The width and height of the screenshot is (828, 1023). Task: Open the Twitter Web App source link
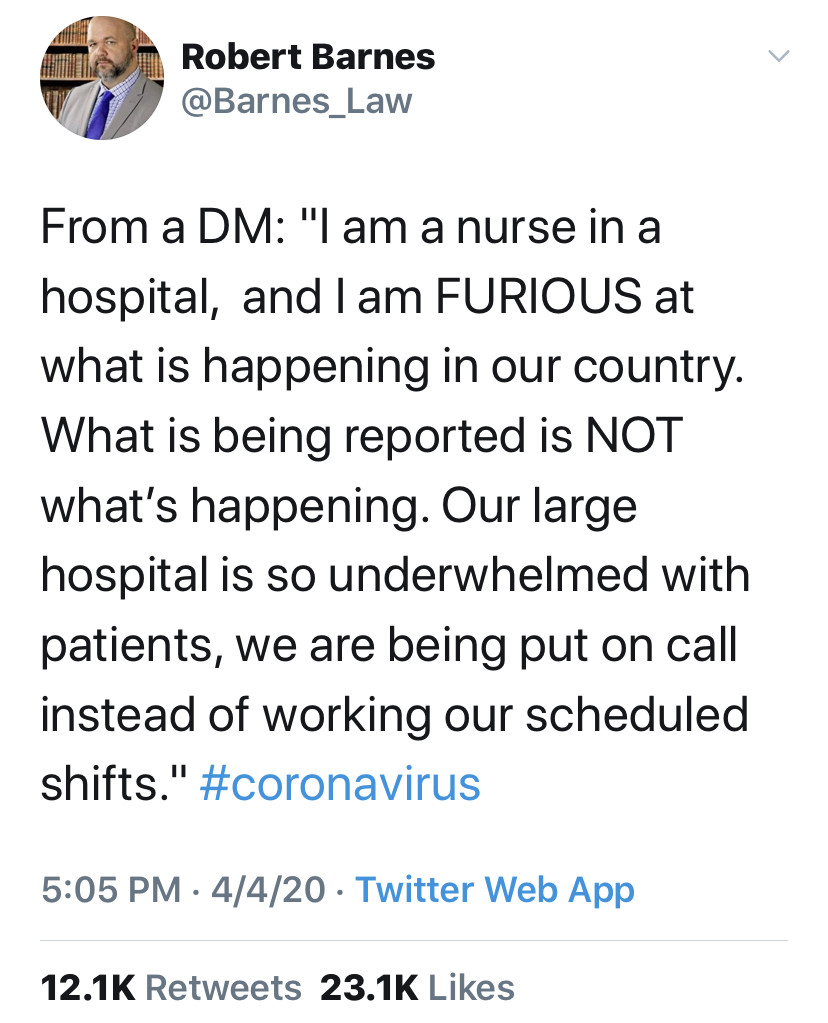click(x=495, y=889)
